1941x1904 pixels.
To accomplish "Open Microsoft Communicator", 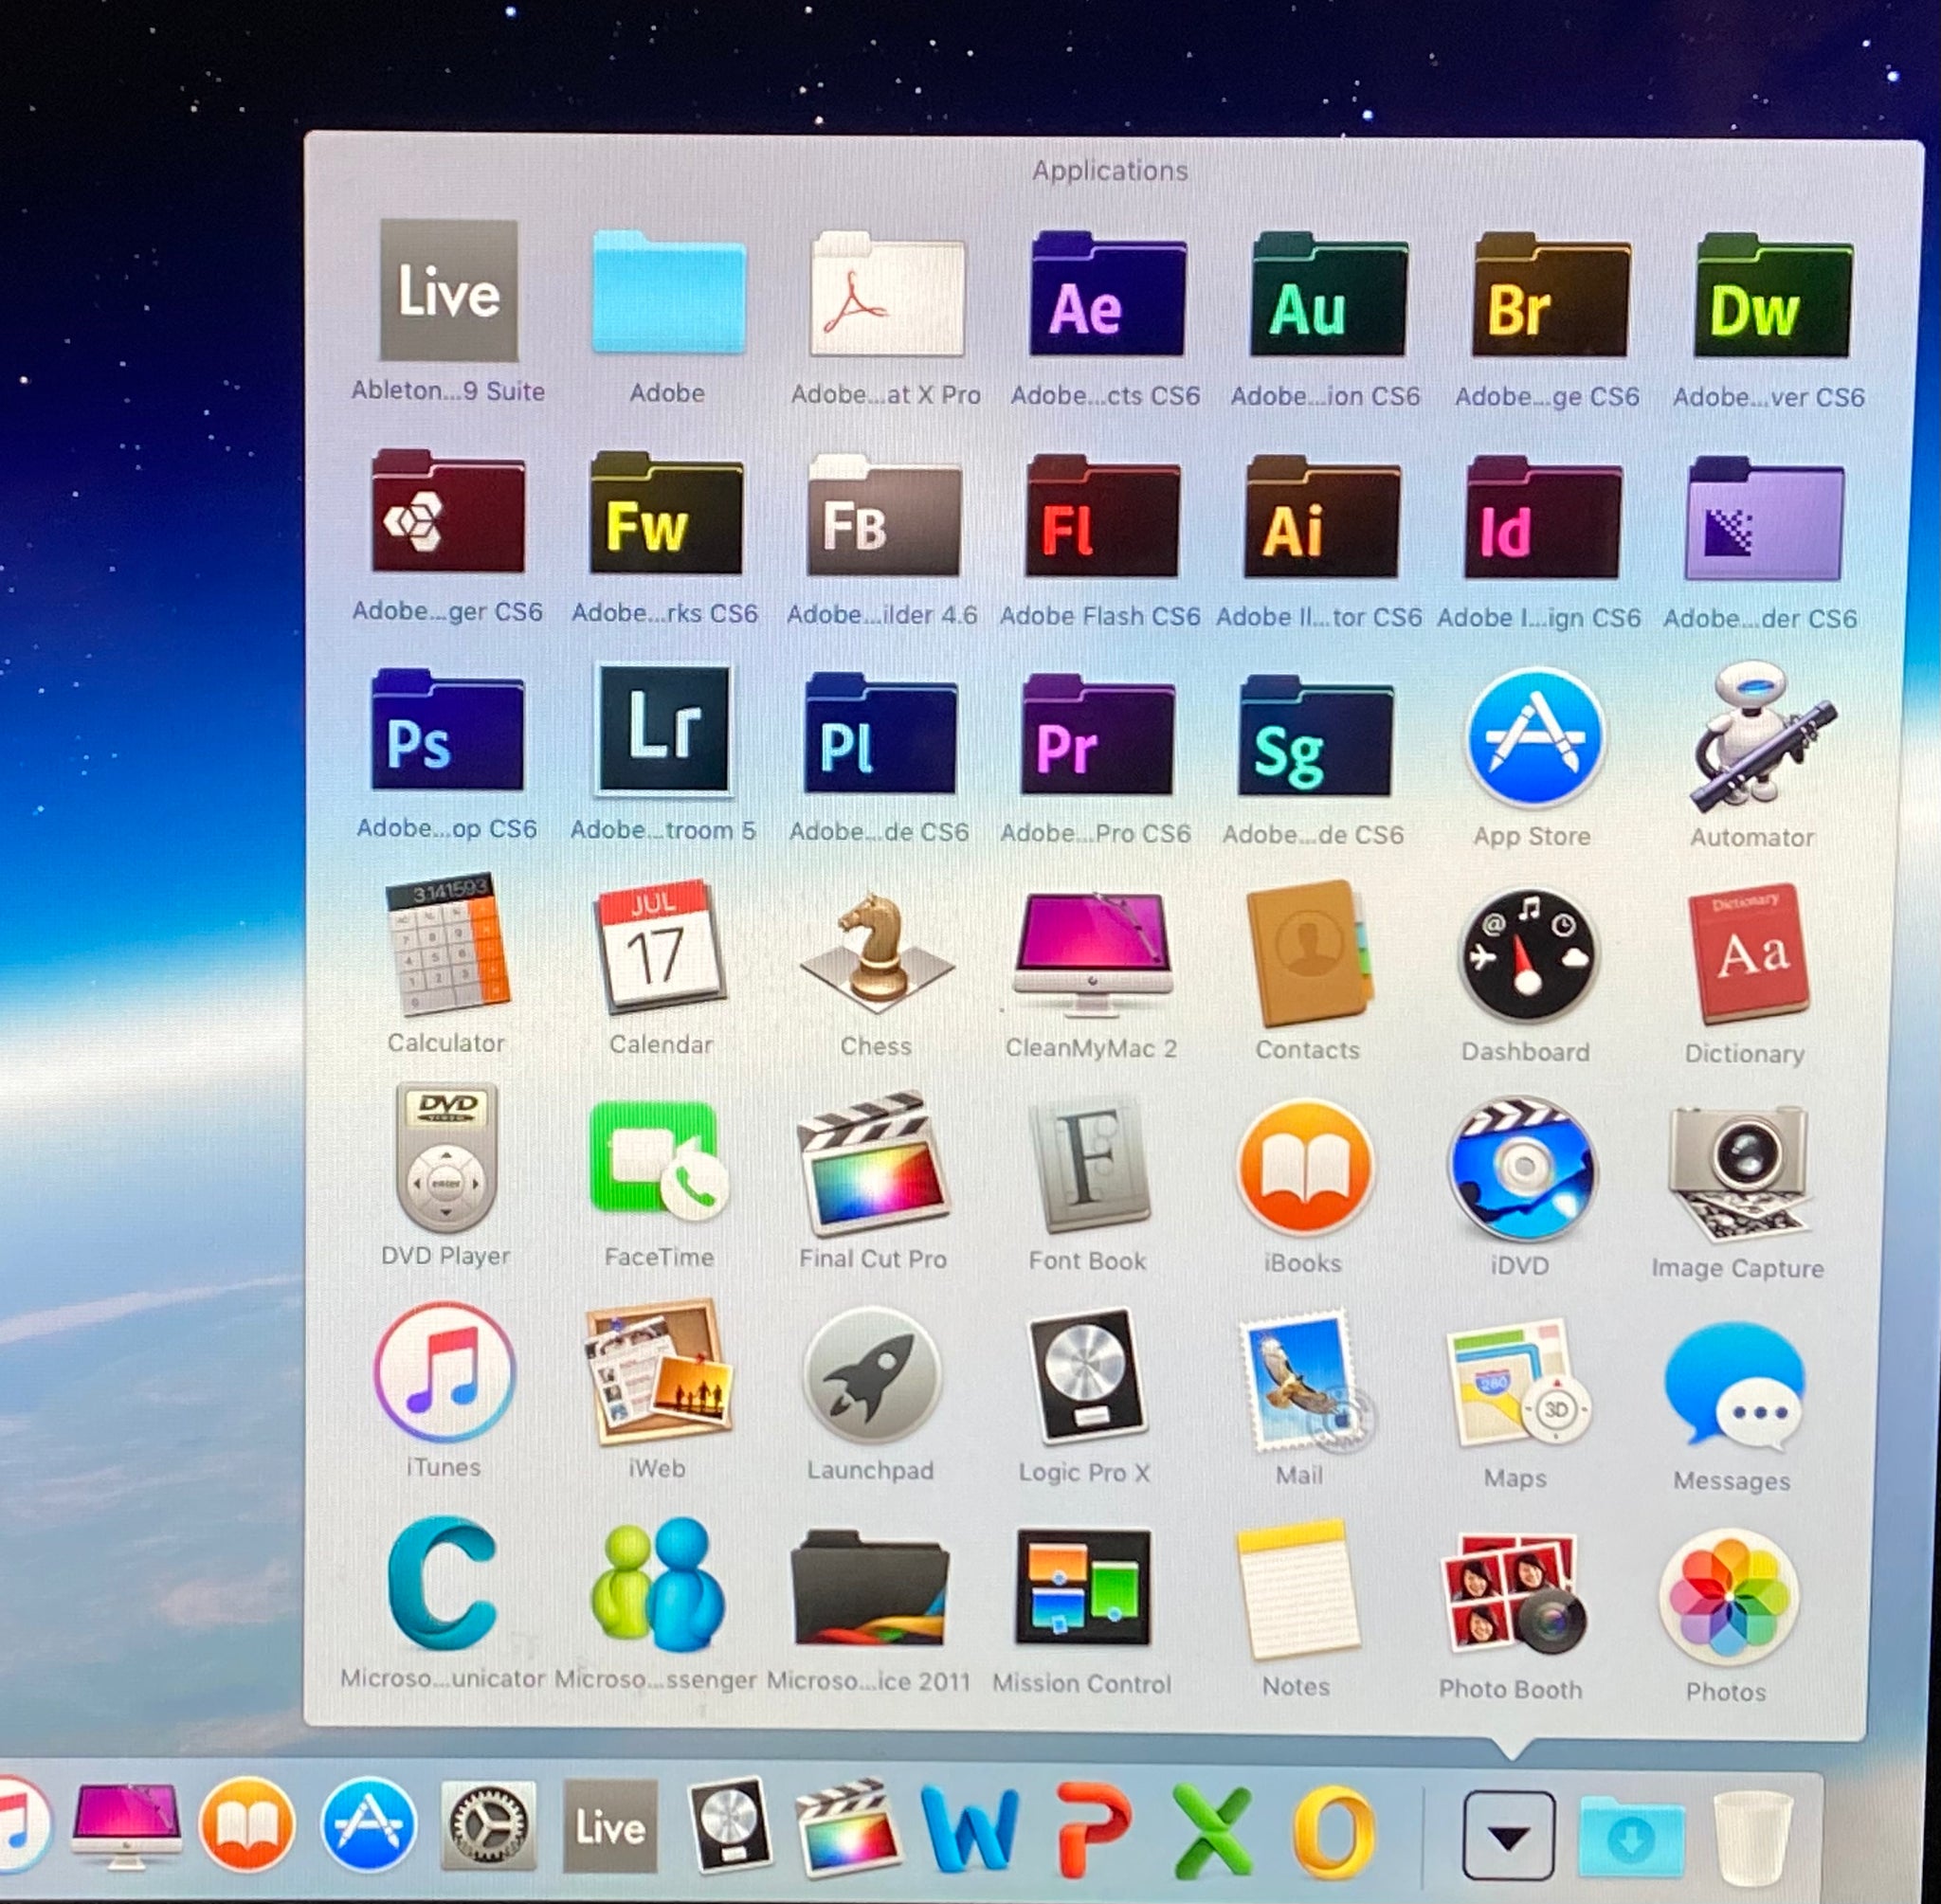I will [x=443, y=1583].
